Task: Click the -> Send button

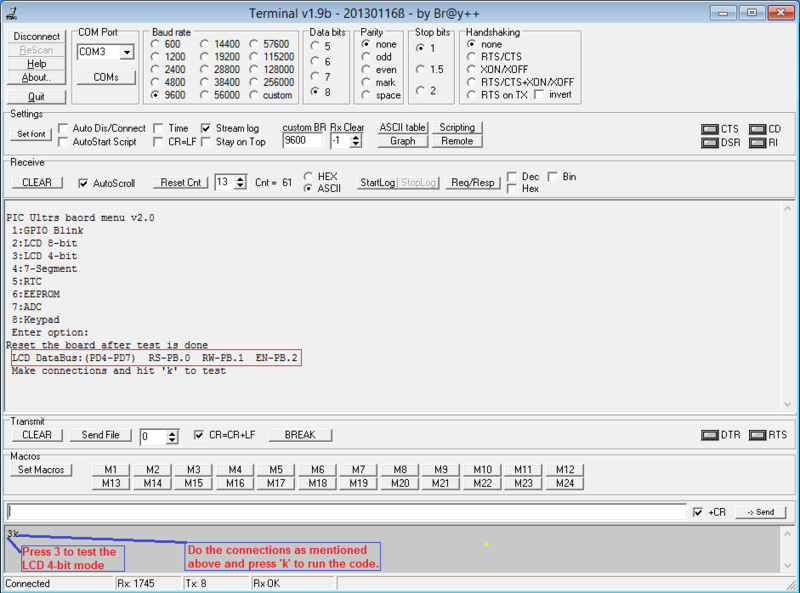Action: 761,512
